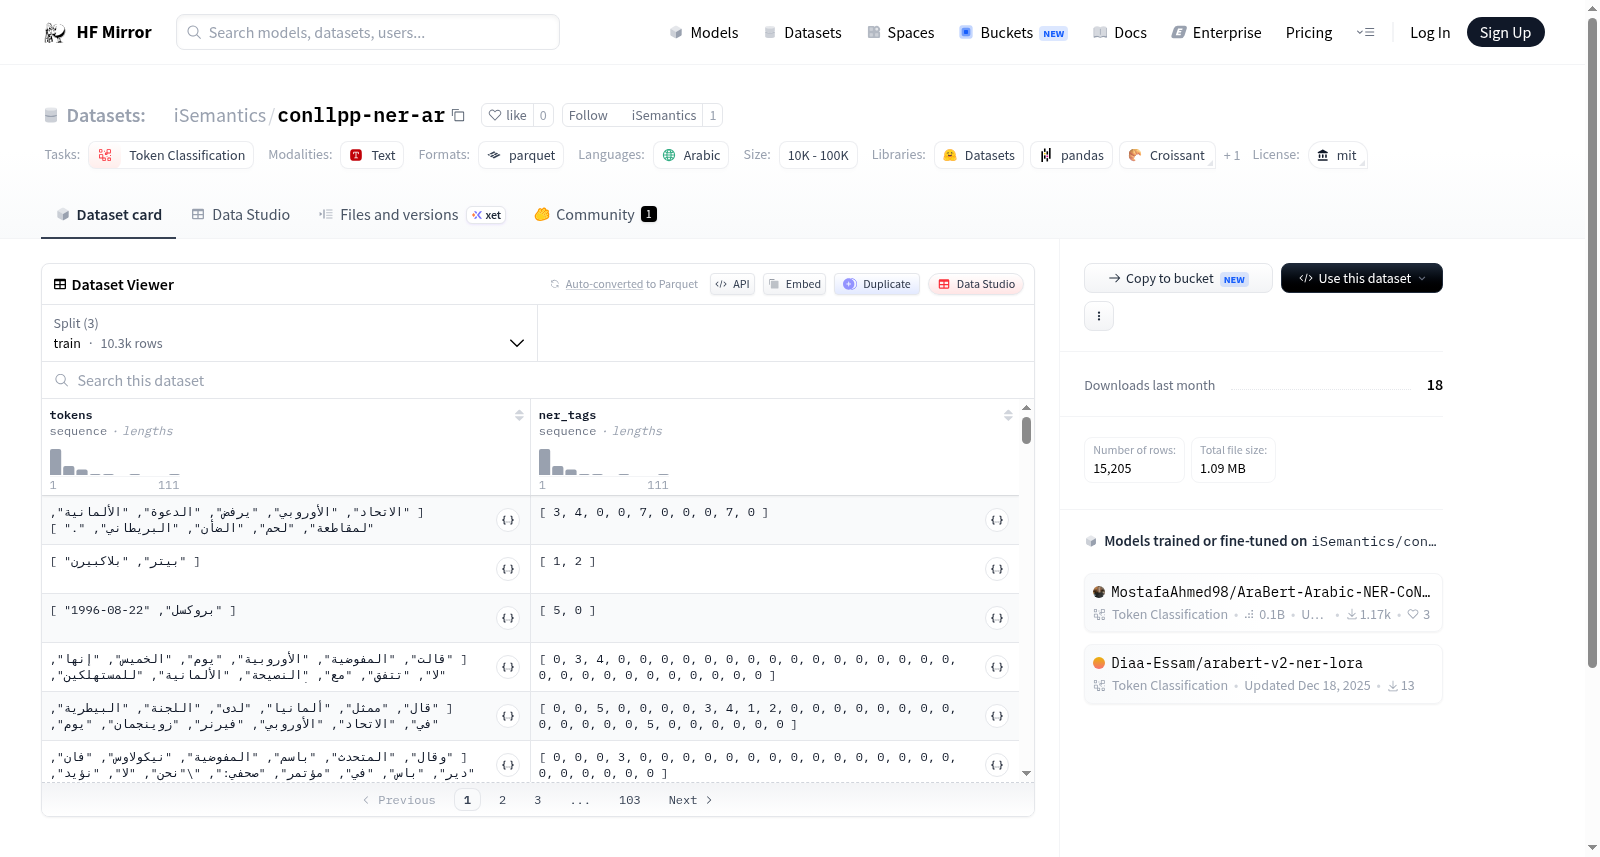Sort the tokens column
This screenshot has width=1600, height=857.
coord(519,415)
